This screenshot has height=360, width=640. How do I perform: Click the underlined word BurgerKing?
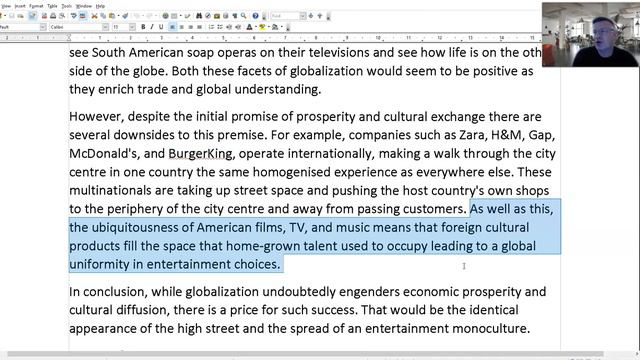200,153
